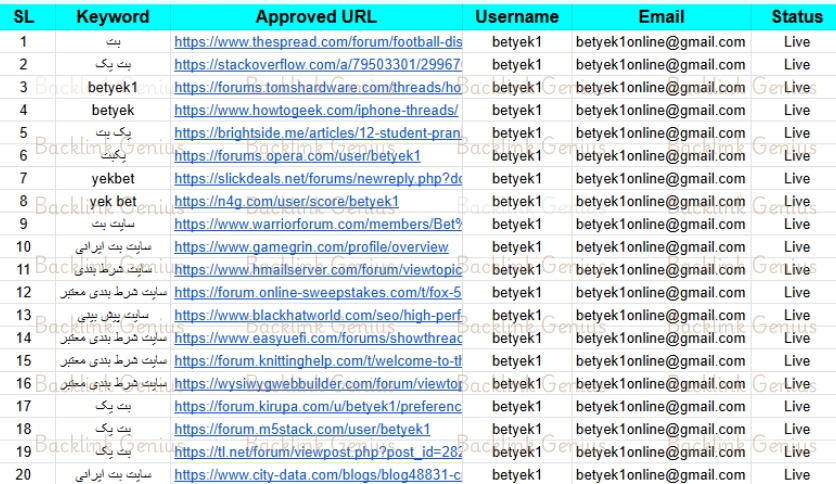Follow the brightside.me articles link
This screenshot has height=484, width=836.
[318, 133]
